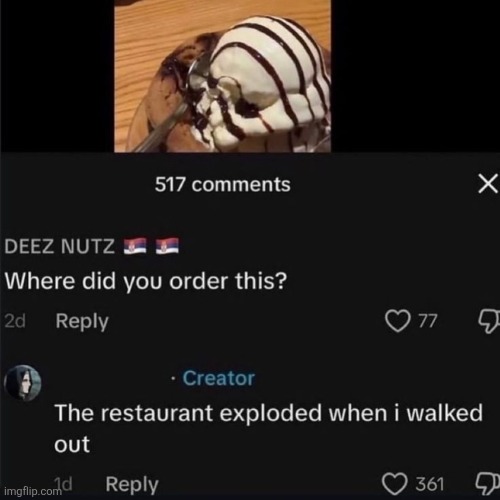Open DEEZ NUTZ user profile name
The width and height of the screenshot is (500, 500).
pyautogui.click(x=60, y=246)
